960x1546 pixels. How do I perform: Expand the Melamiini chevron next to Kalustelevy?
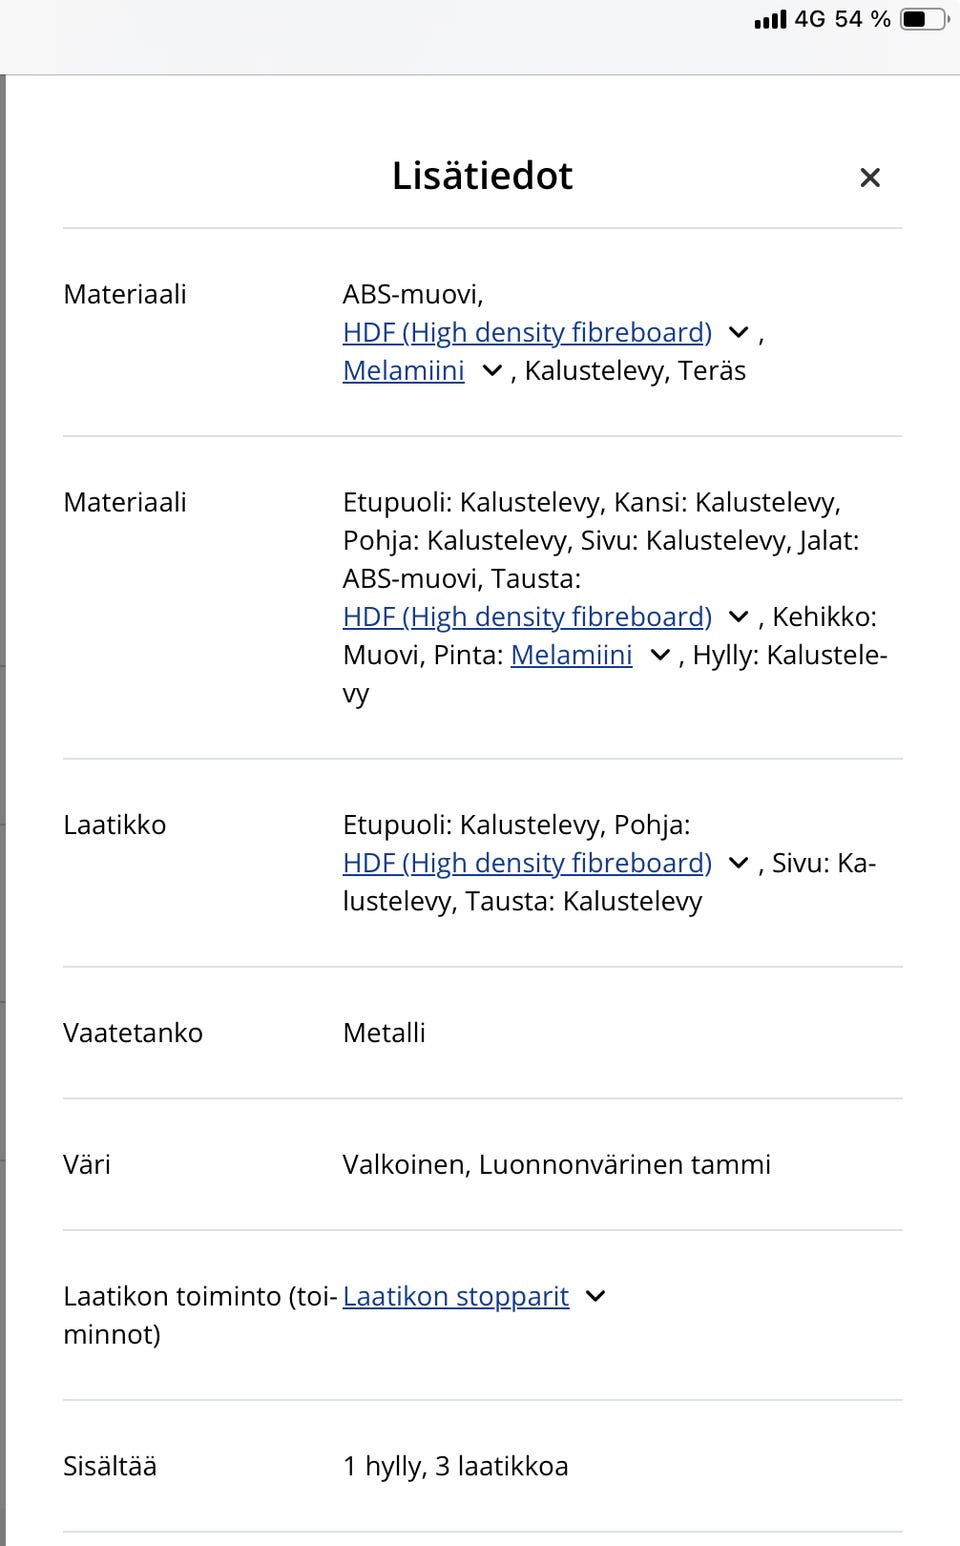click(x=490, y=370)
